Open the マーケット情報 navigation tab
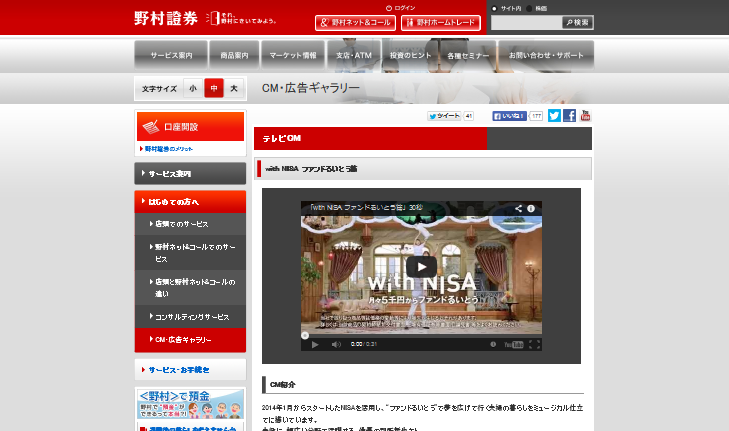 click(293, 55)
